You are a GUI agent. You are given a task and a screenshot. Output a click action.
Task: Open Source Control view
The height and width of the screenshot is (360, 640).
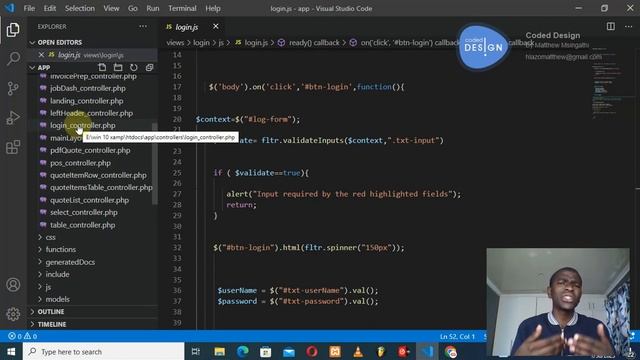pyautogui.click(x=13, y=88)
